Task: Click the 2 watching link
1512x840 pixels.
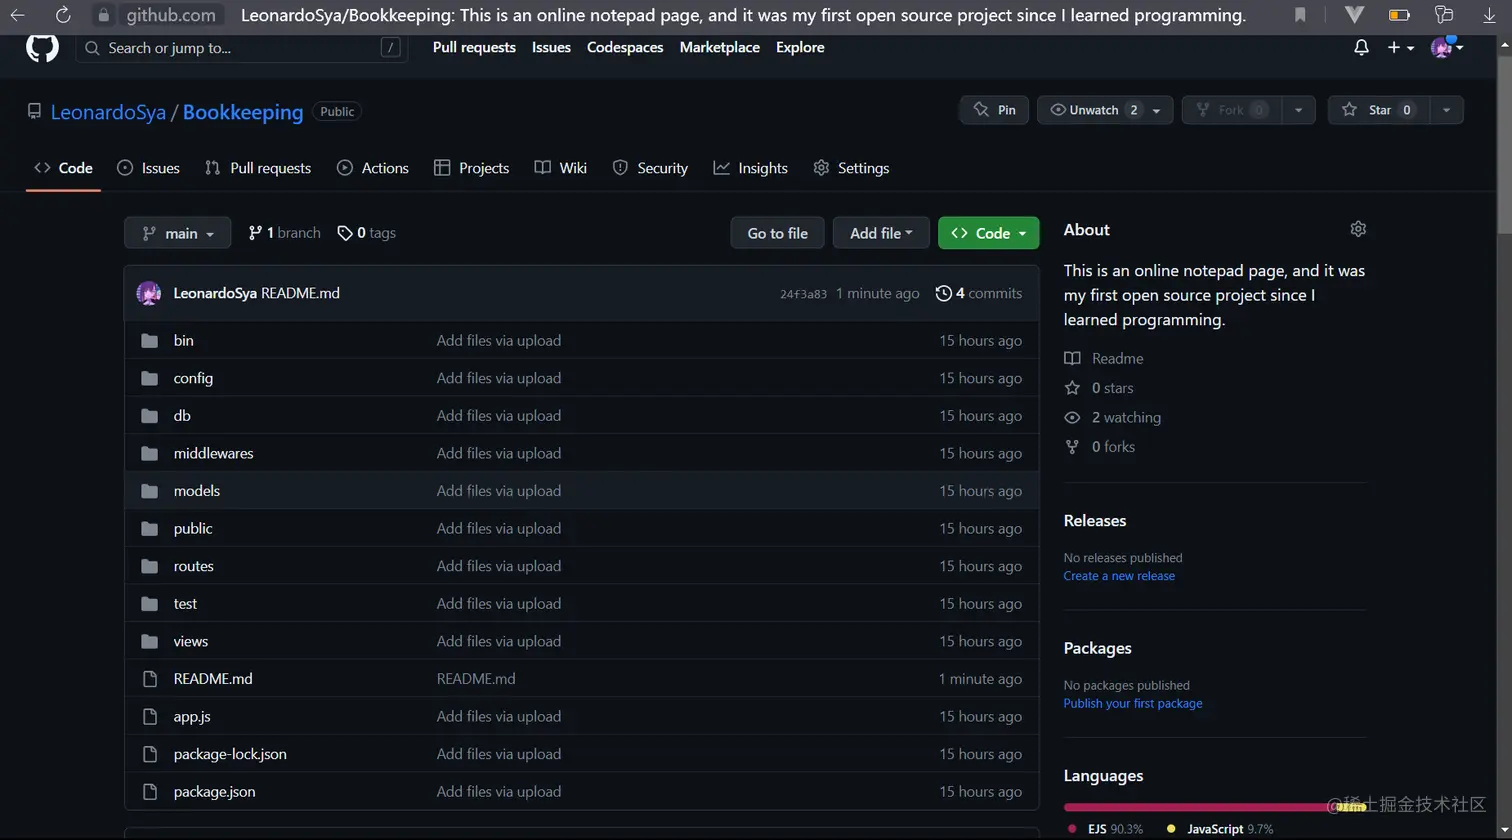Action: click(1113, 418)
